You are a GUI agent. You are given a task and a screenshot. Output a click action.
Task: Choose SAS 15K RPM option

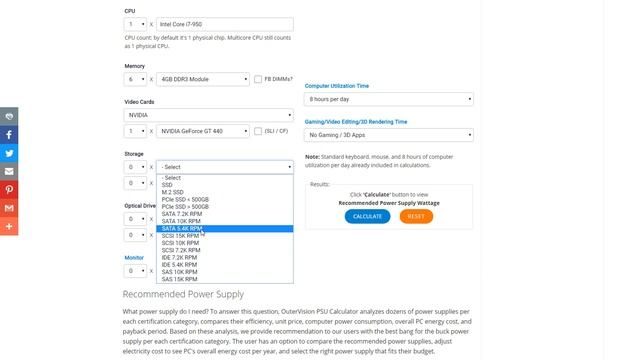pos(225,279)
